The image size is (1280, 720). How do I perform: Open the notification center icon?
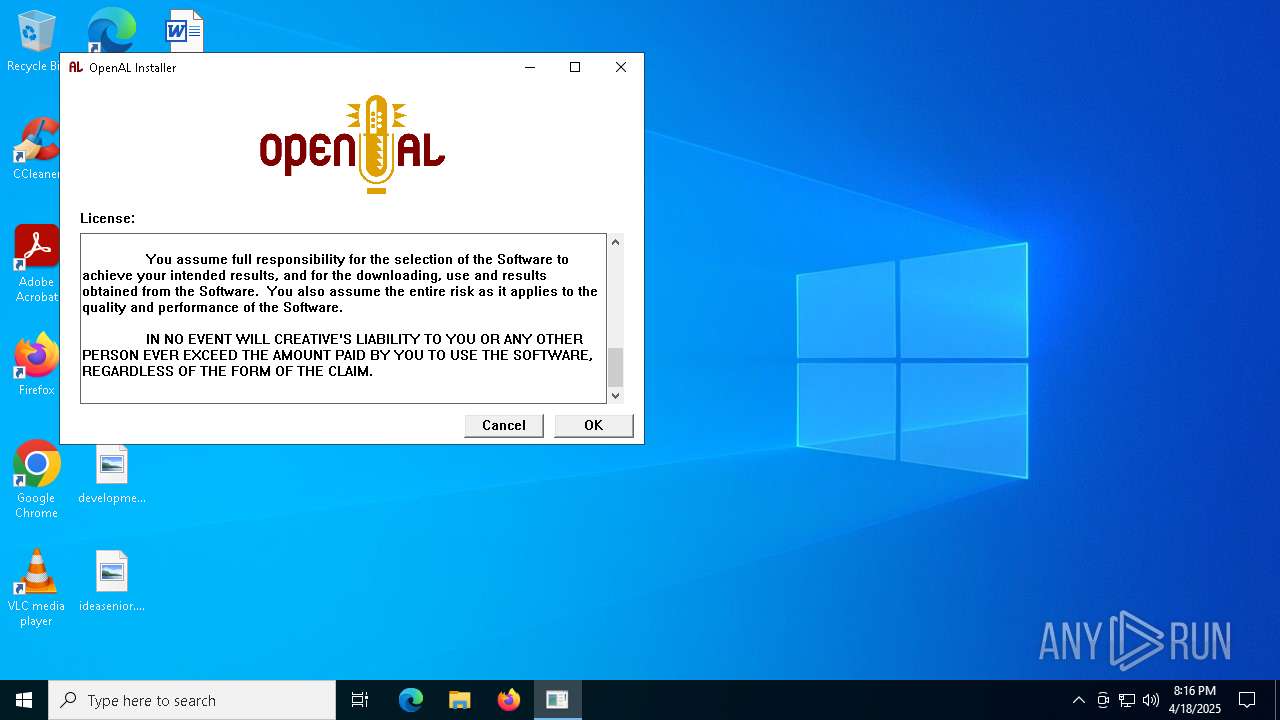click(x=1247, y=700)
